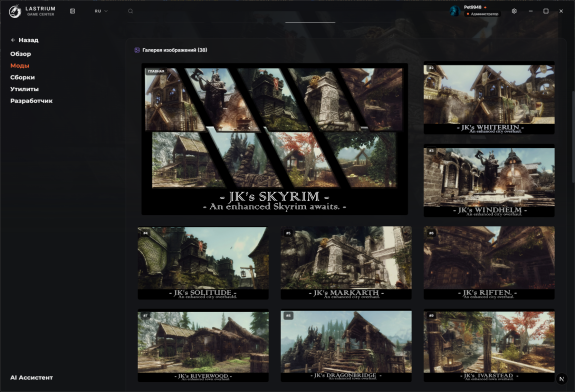Go back via Назад

point(25,40)
